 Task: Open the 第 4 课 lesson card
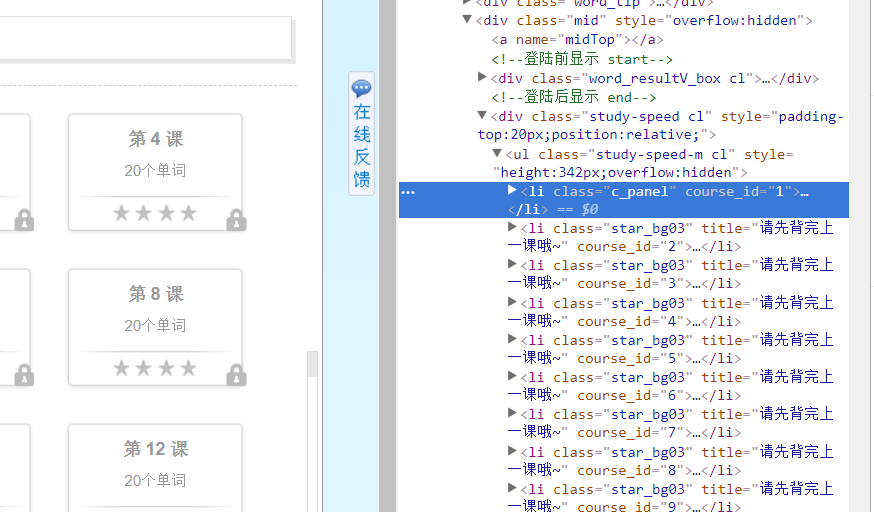[x=156, y=172]
